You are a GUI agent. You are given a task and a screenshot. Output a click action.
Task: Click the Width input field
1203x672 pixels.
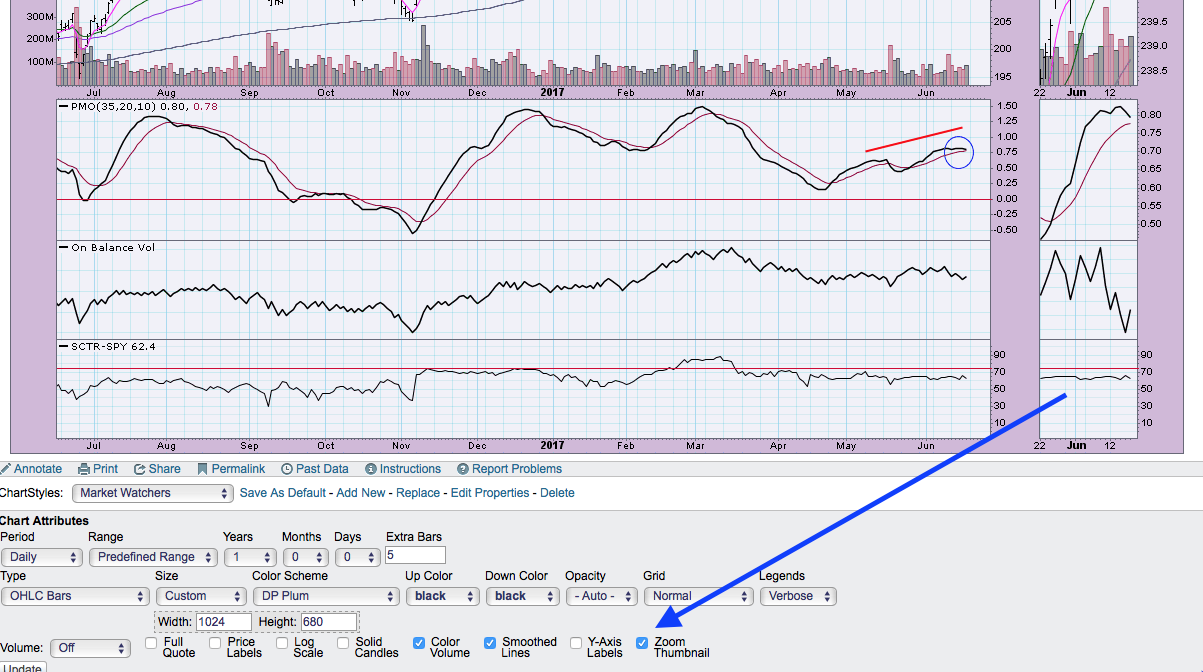(223, 622)
